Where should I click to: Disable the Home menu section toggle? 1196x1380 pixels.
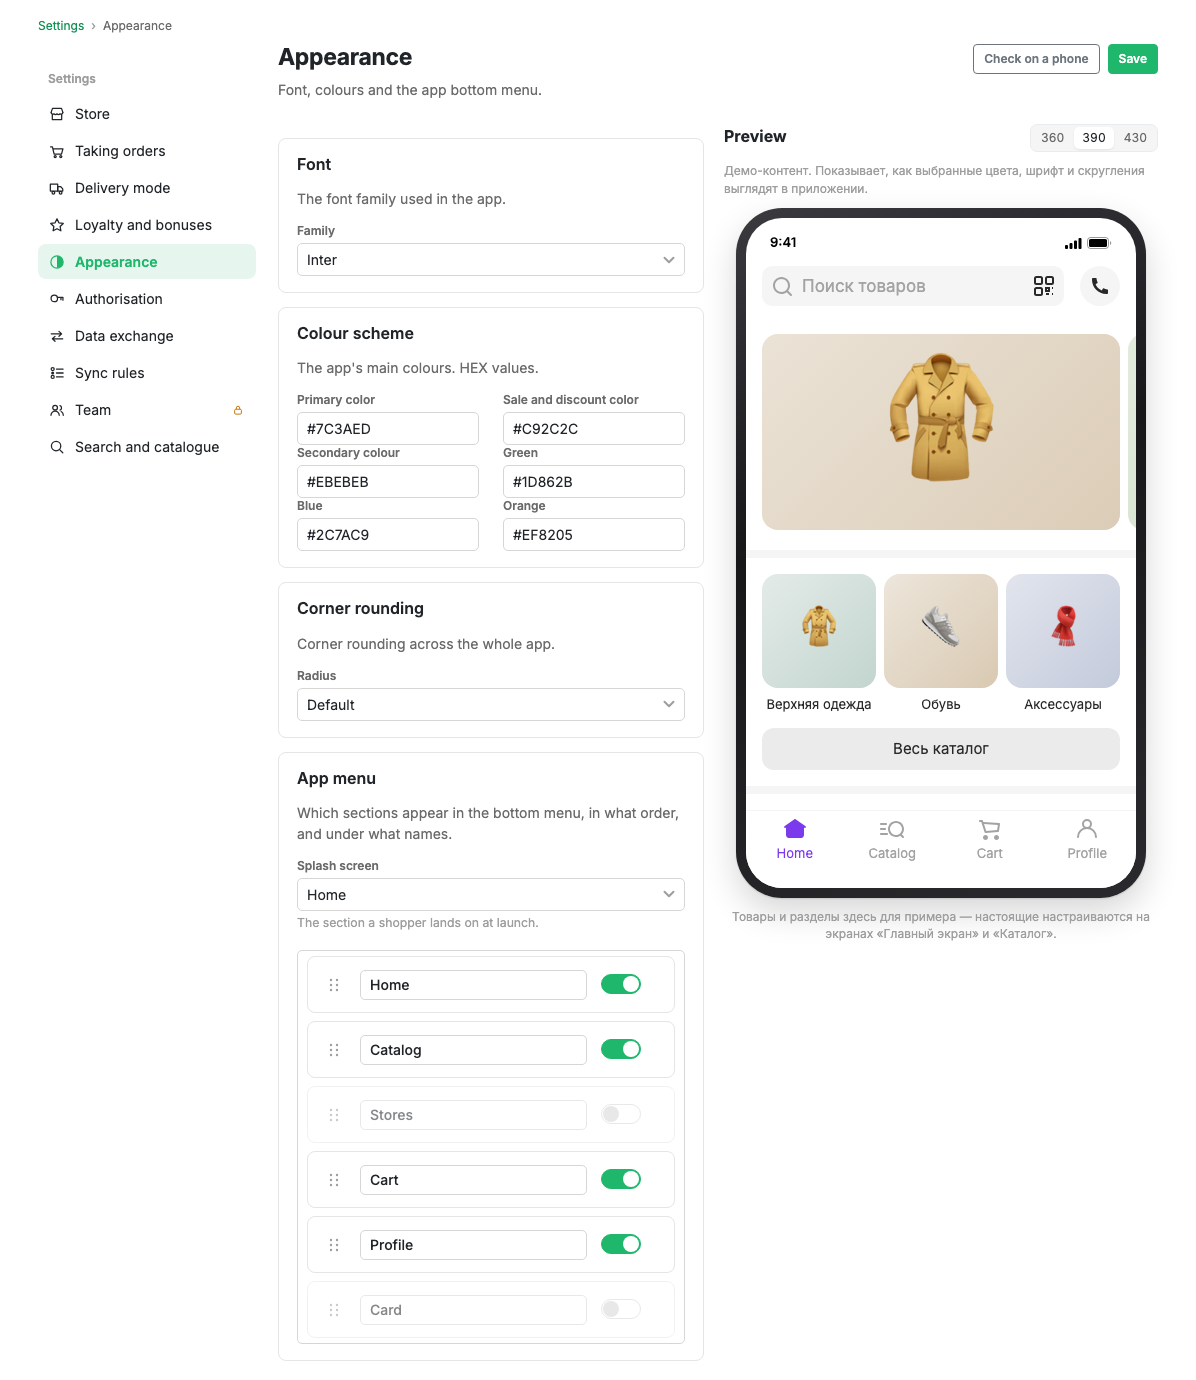point(621,984)
